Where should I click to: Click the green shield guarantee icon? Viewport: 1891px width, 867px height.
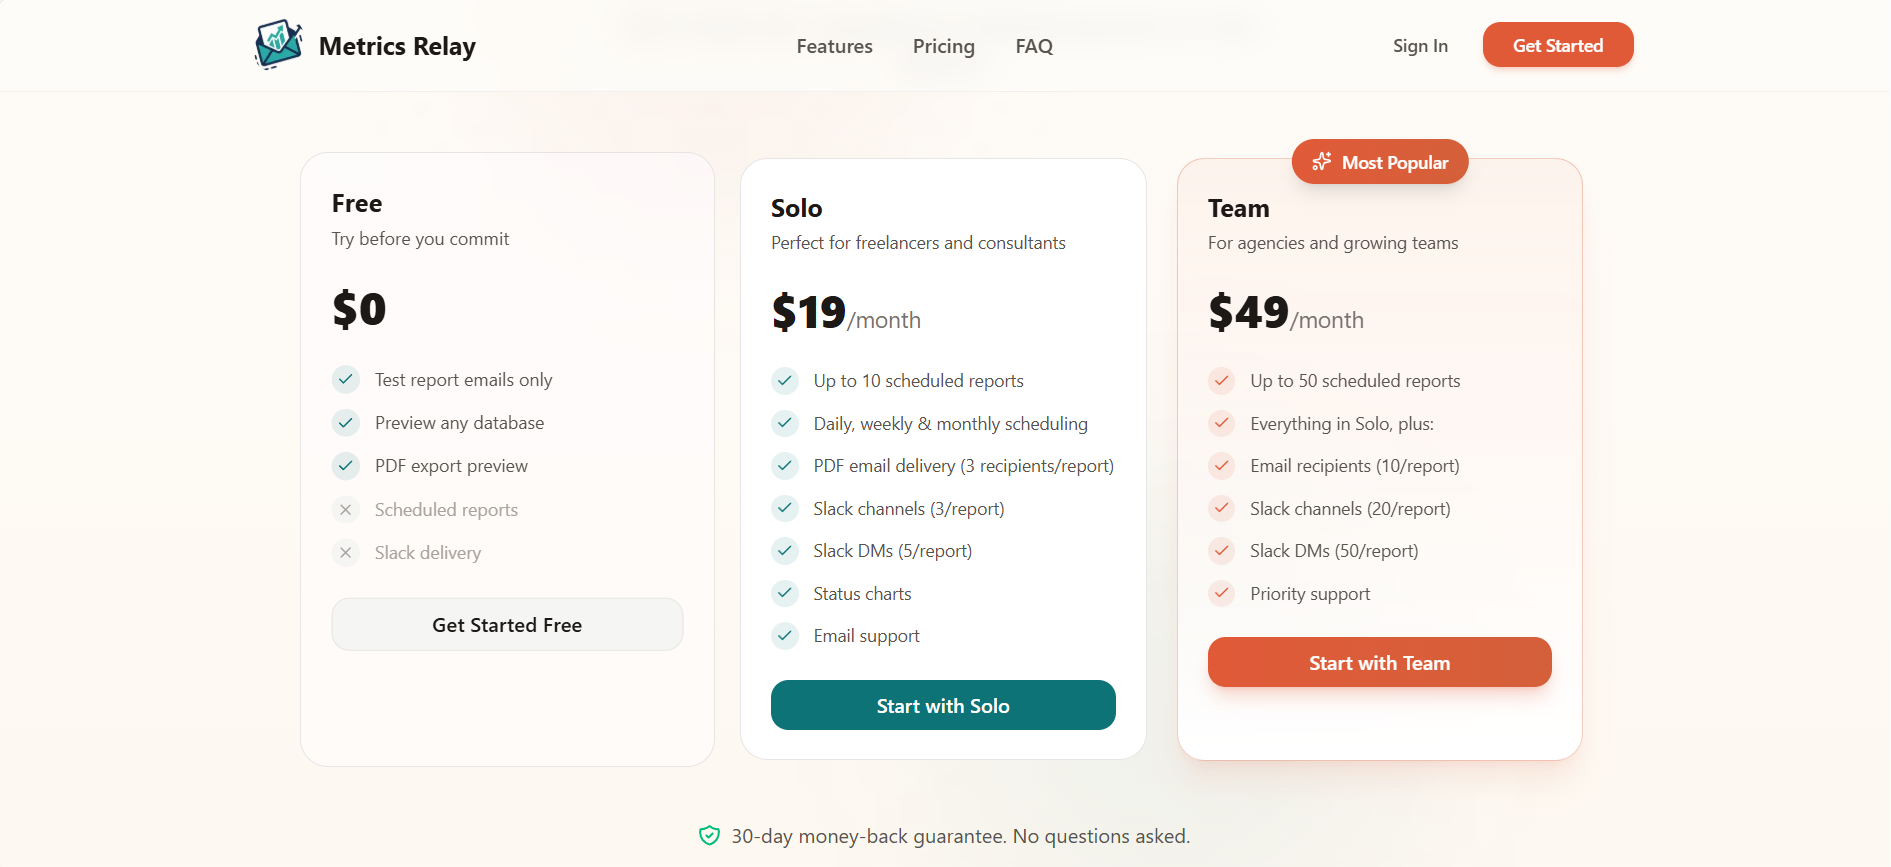tap(710, 836)
